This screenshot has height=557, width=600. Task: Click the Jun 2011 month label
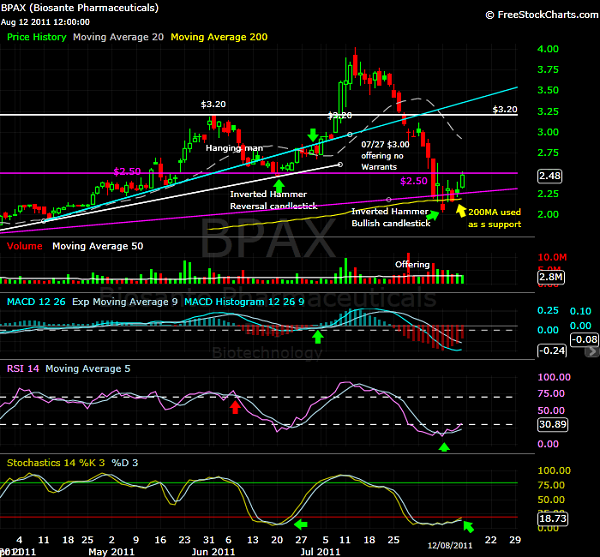213,552
